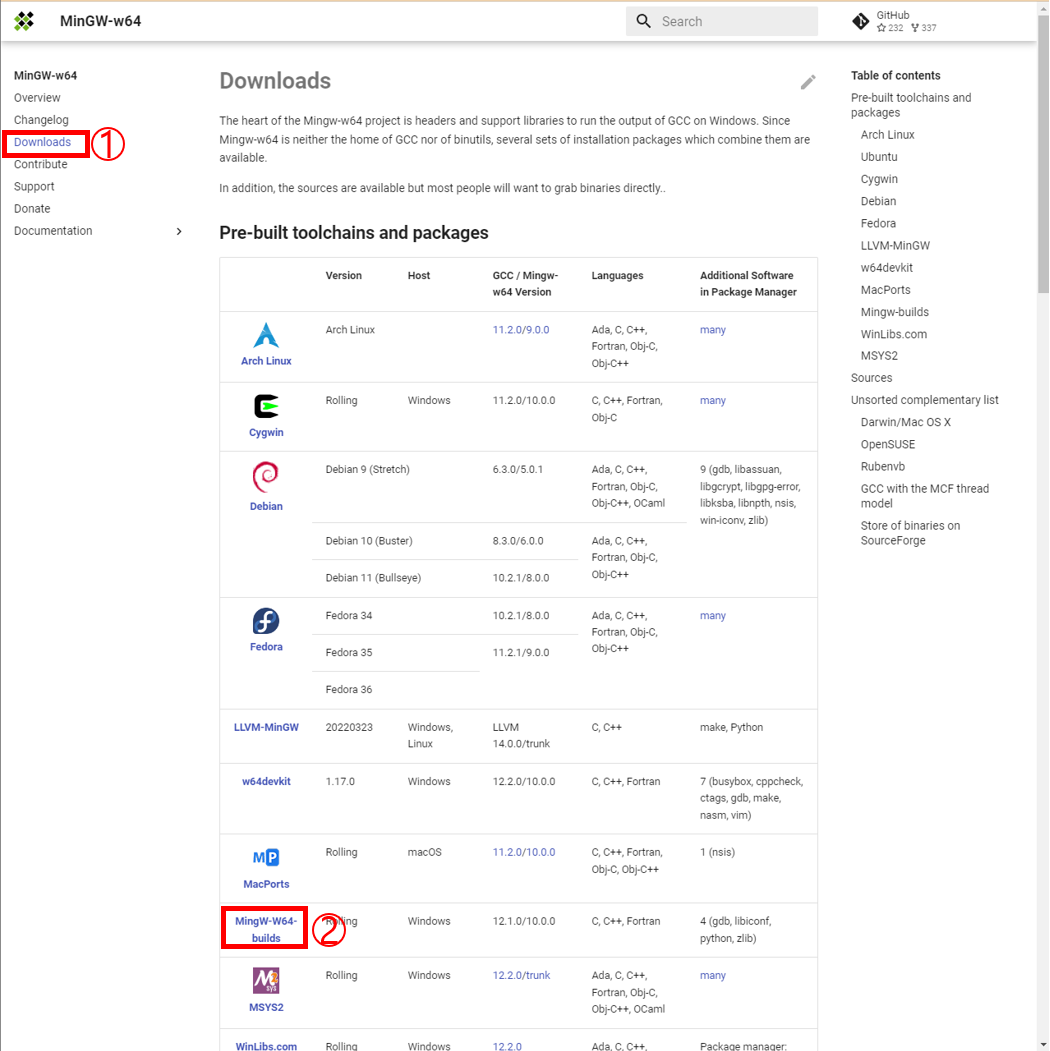This screenshot has height=1051, width=1050.
Task: Open the GitHub repository icon
Action: [x=860, y=21]
